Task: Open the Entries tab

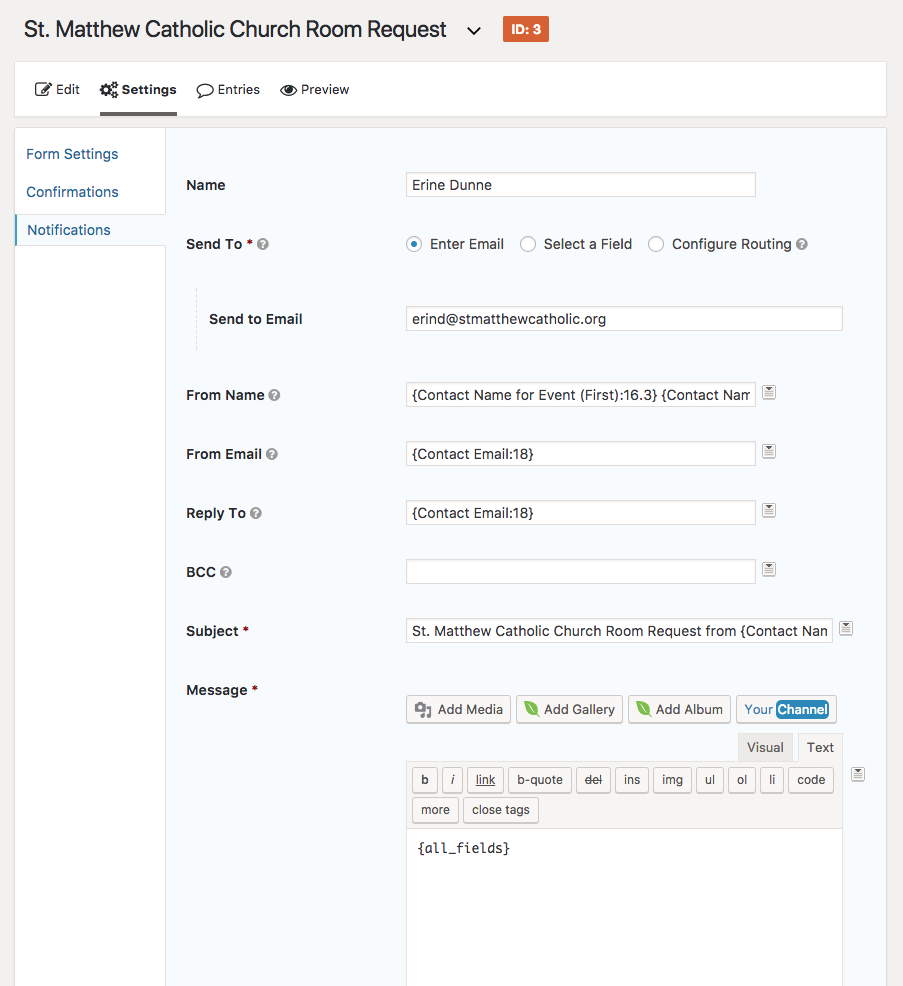Action: pos(228,90)
